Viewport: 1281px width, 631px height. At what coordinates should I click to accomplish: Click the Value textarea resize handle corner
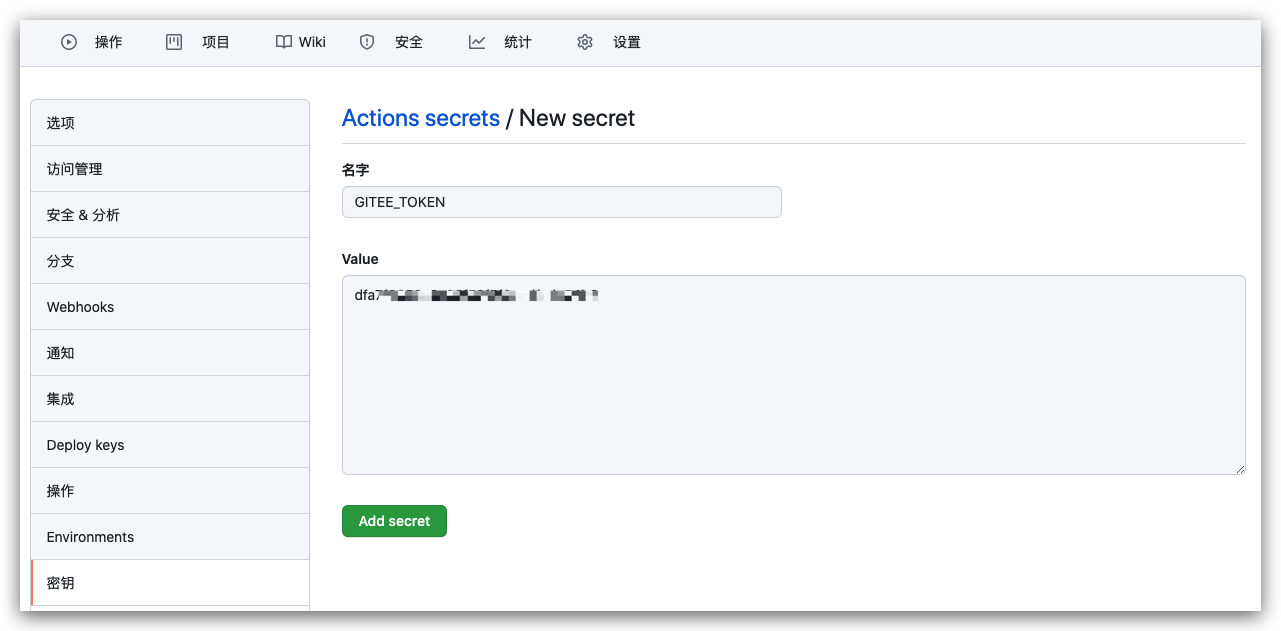click(x=1240, y=469)
